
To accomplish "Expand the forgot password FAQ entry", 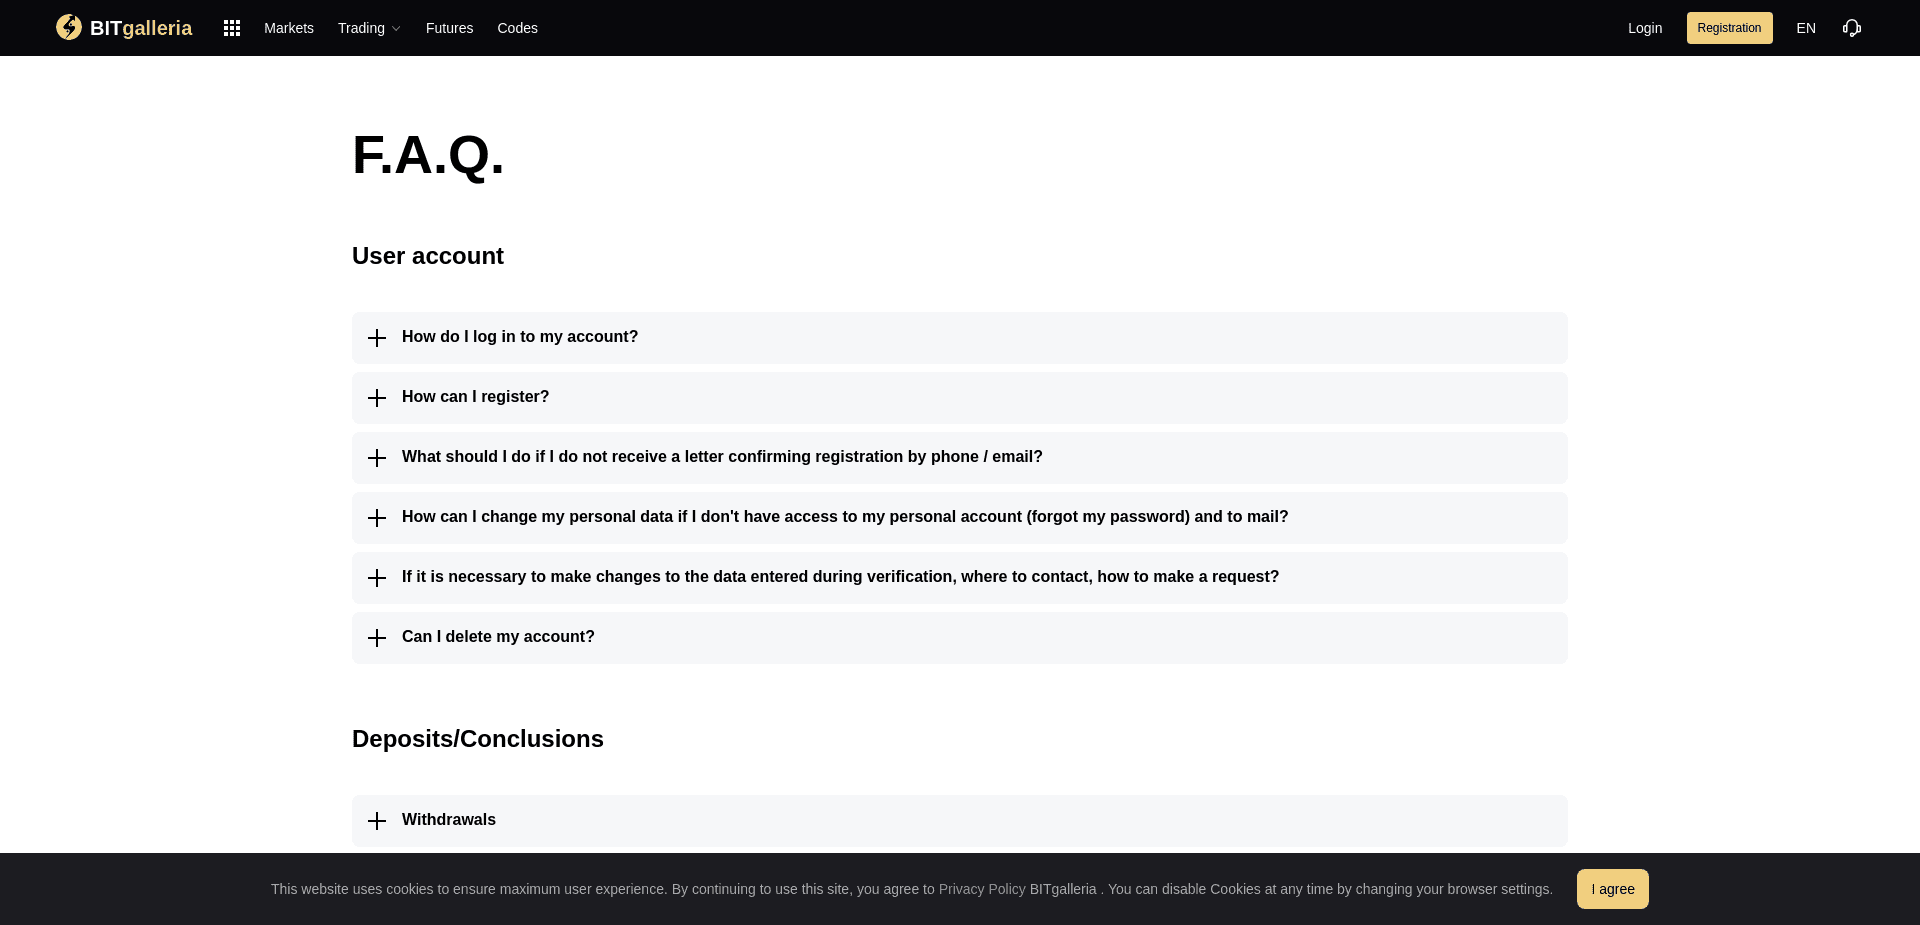I will 845,517.
